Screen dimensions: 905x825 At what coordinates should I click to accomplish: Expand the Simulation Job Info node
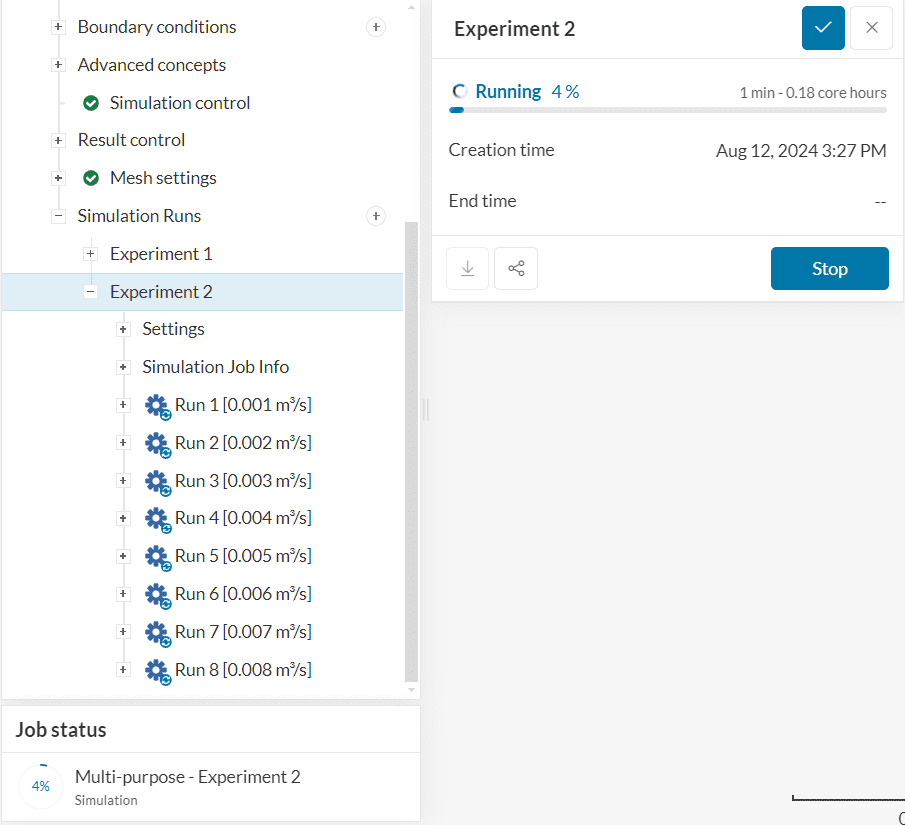click(123, 367)
